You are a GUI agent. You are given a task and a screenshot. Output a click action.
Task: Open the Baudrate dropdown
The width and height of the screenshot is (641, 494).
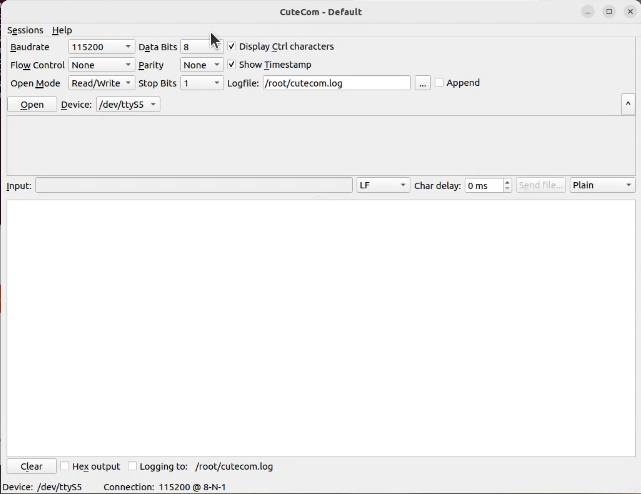(x=101, y=47)
